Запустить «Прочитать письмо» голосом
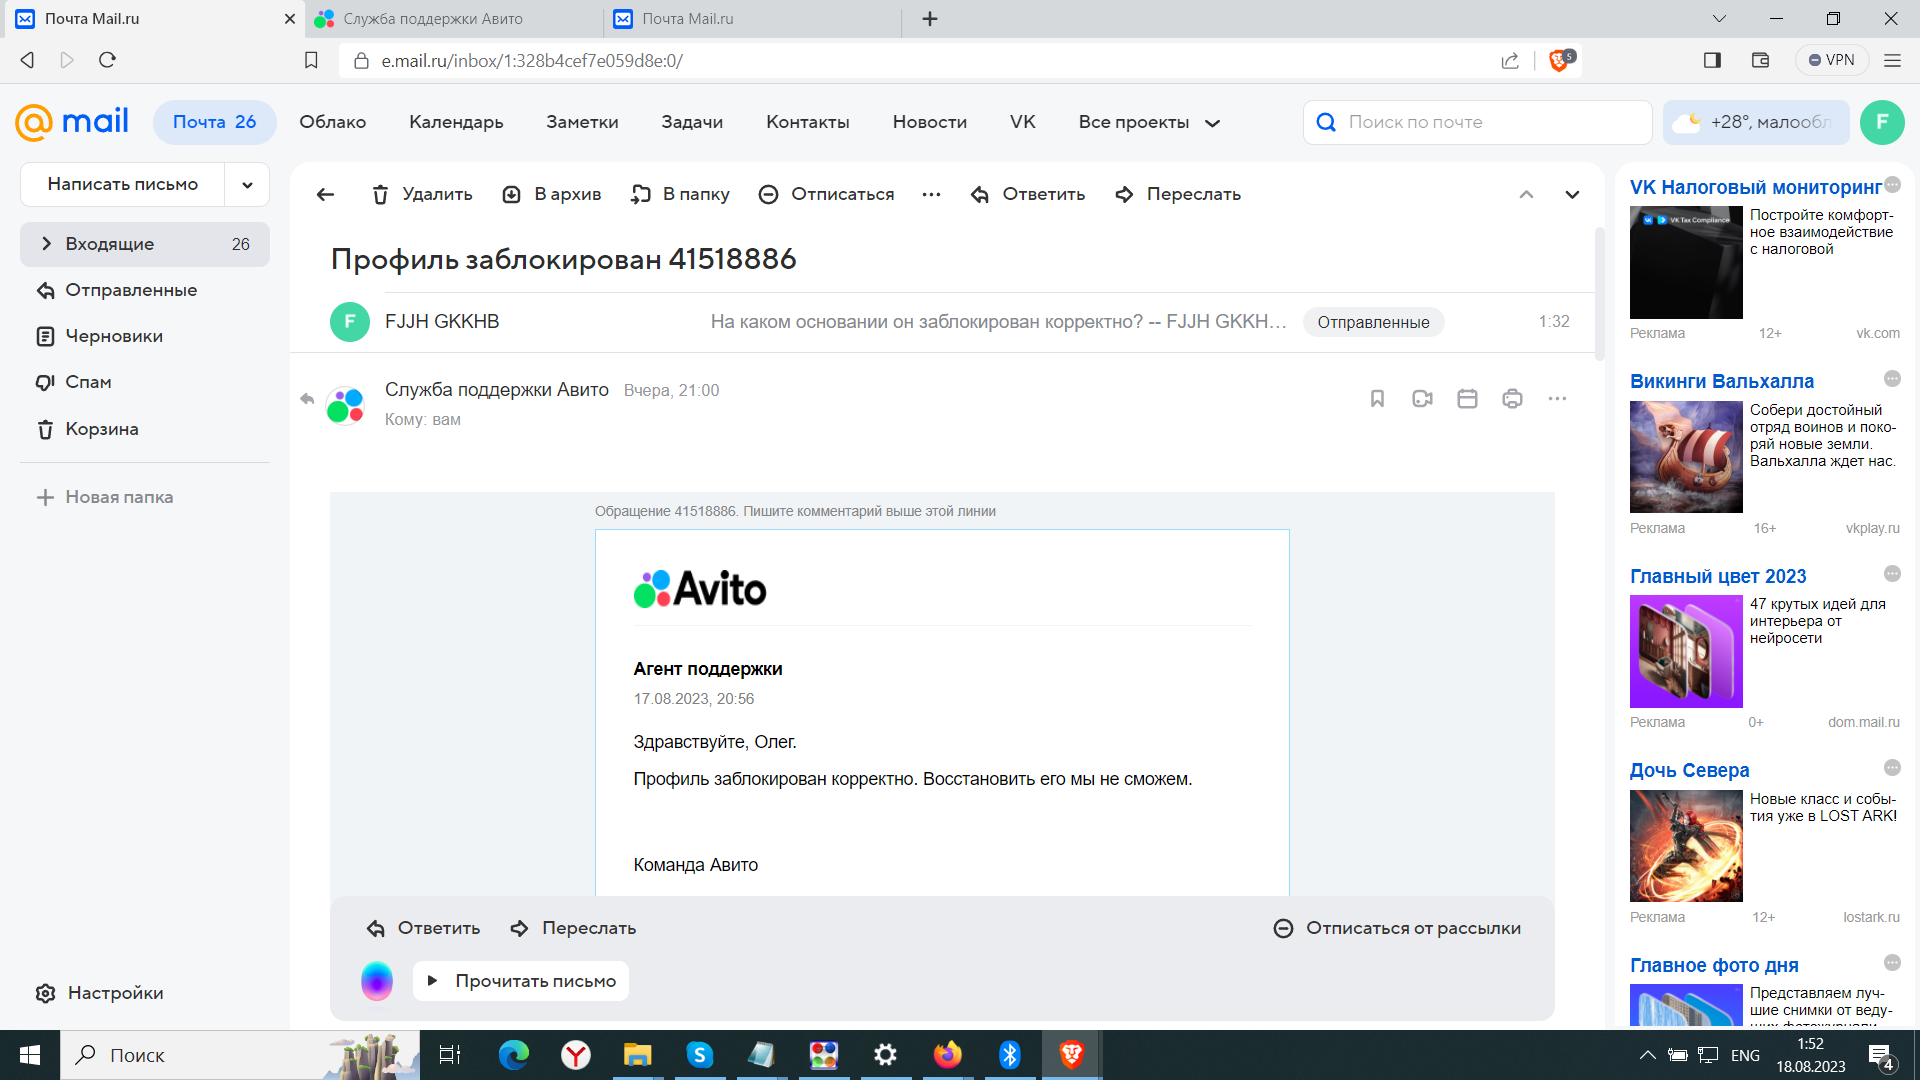The width and height of the screenshot is (1920, 1080). click(520, 981)
